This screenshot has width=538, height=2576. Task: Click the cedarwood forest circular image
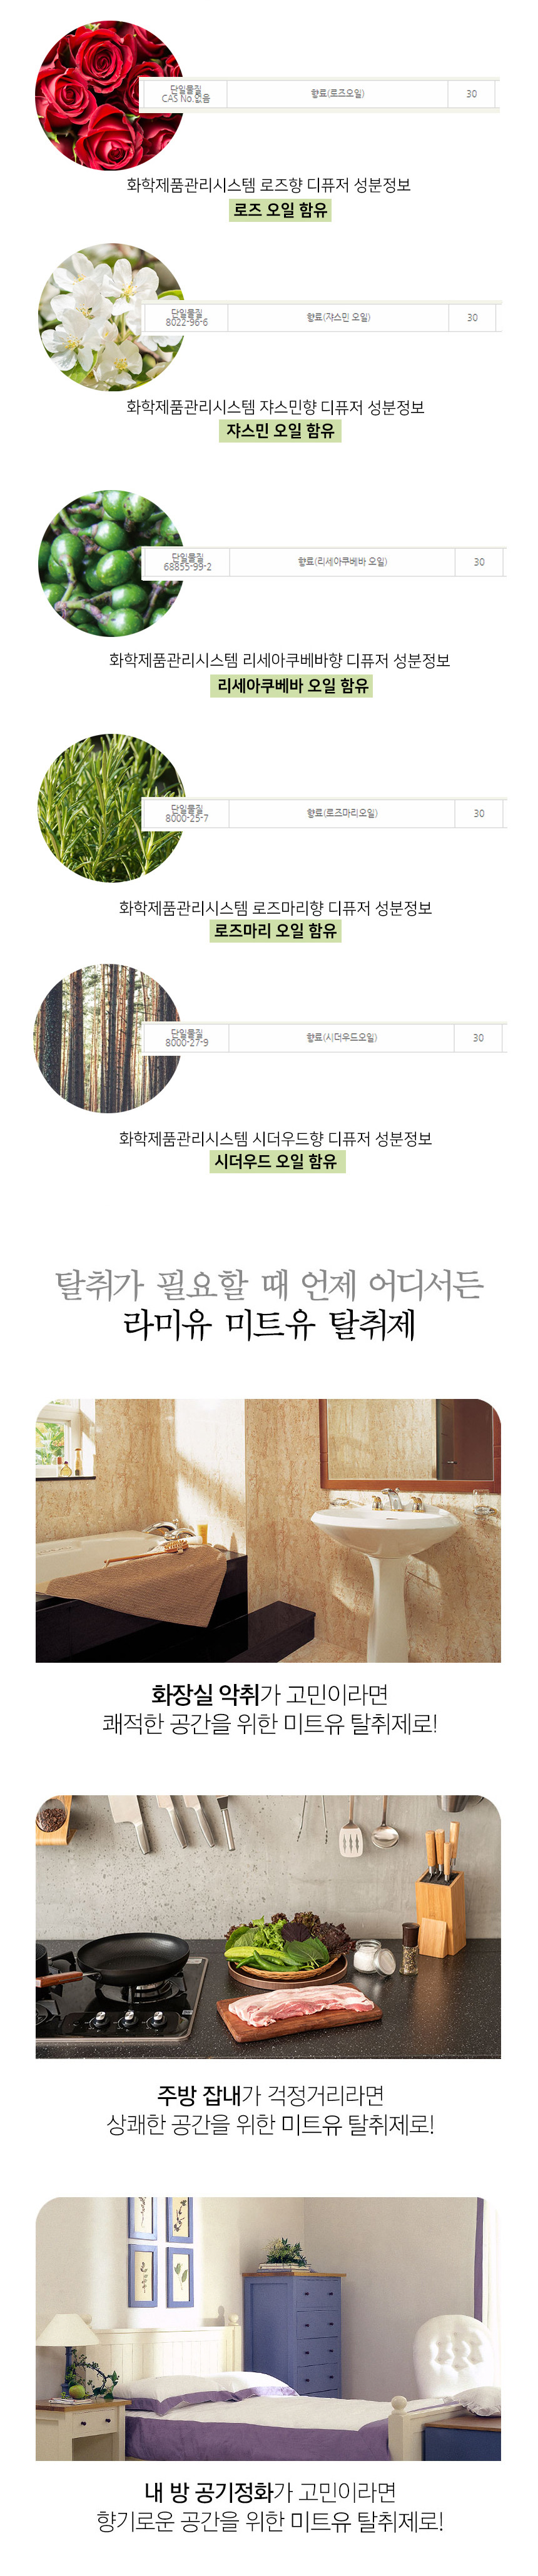(107, 1038)
